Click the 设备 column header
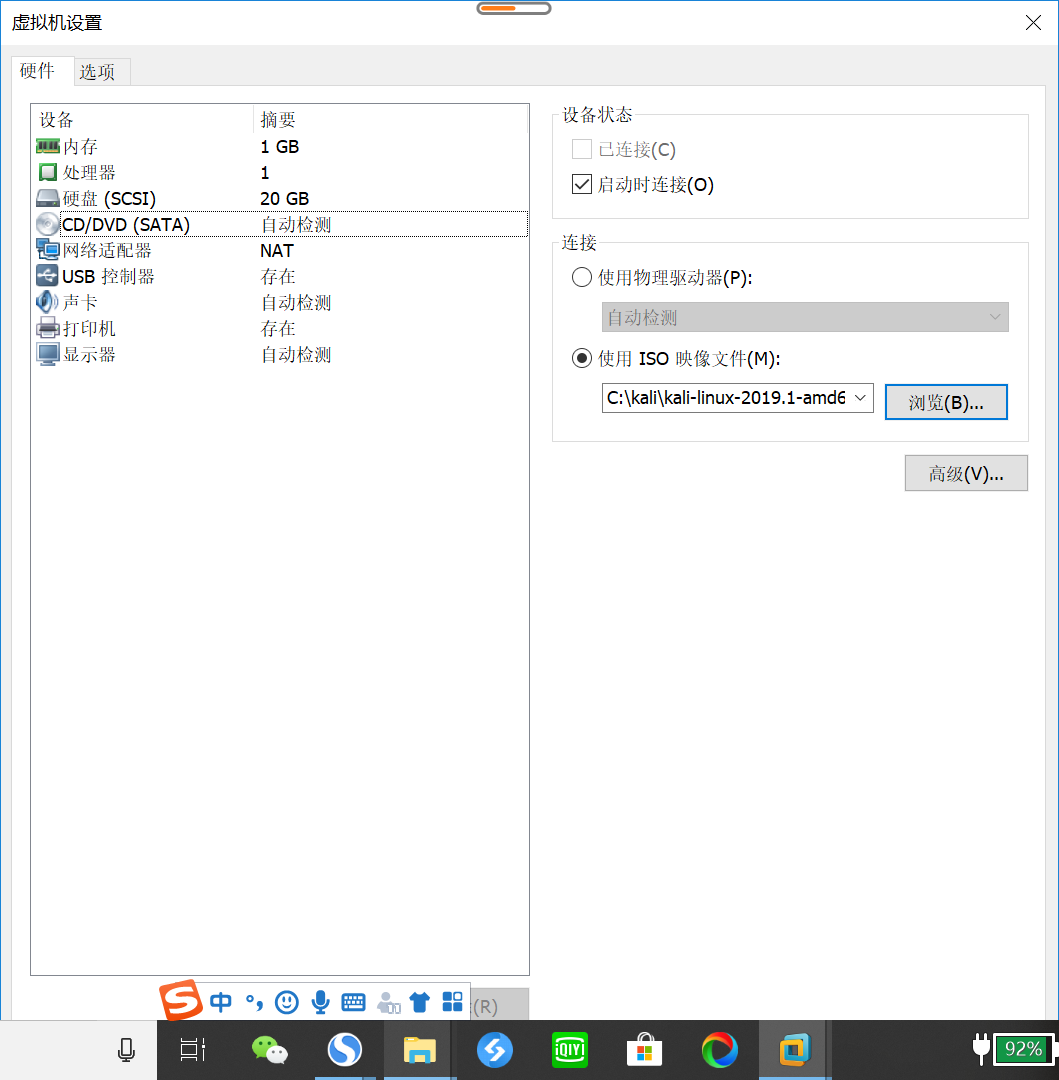The width and height of the screenshot is (1059, 1080). (143, 119)
